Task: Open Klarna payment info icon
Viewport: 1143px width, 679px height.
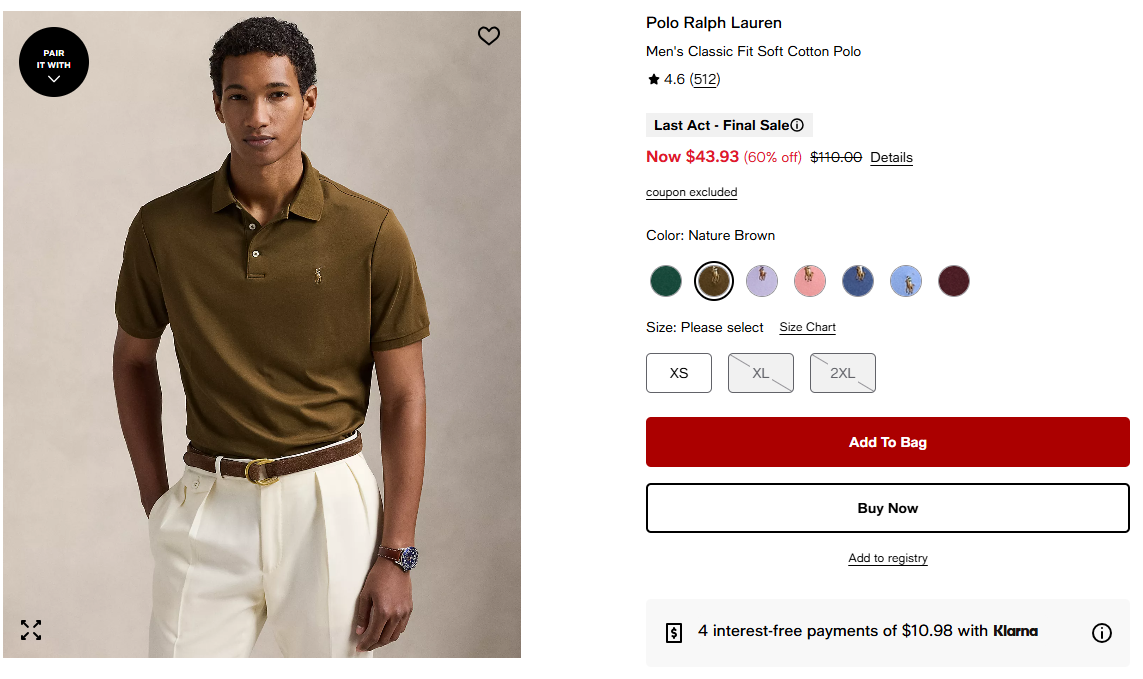Action: pos(1101,632)
